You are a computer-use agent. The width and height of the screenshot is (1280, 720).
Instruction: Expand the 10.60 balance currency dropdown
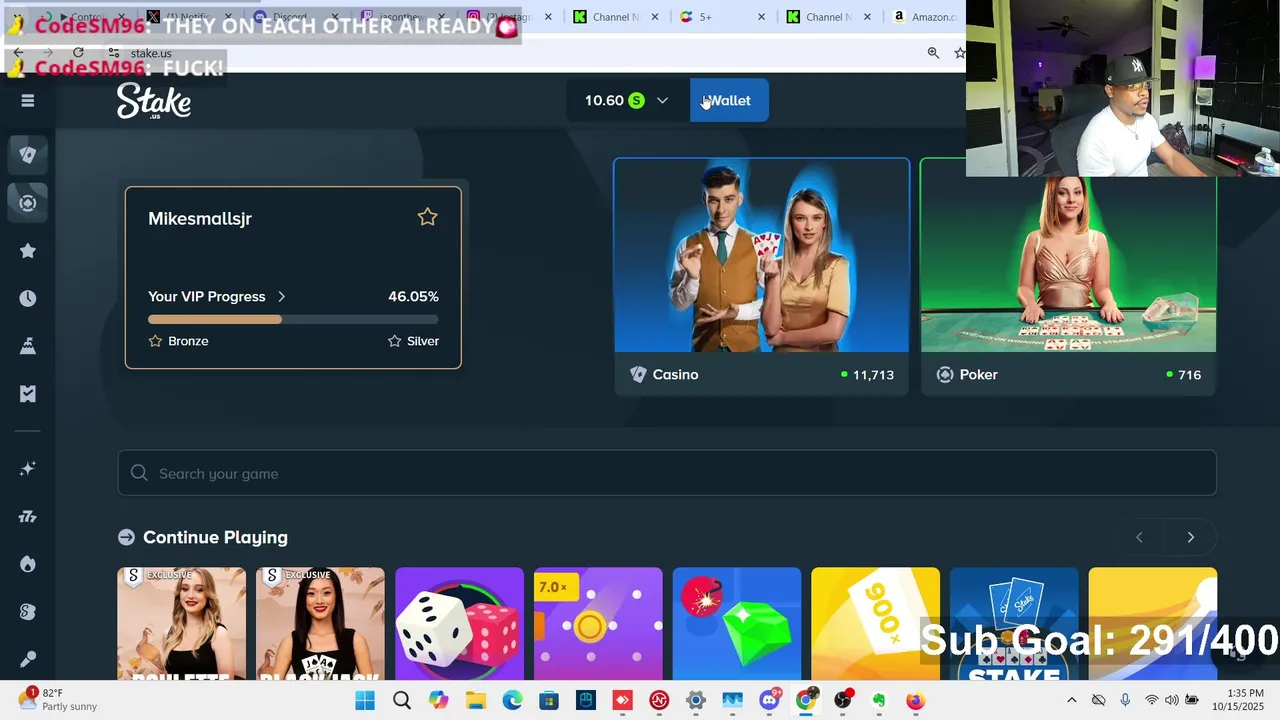(662, 100)
